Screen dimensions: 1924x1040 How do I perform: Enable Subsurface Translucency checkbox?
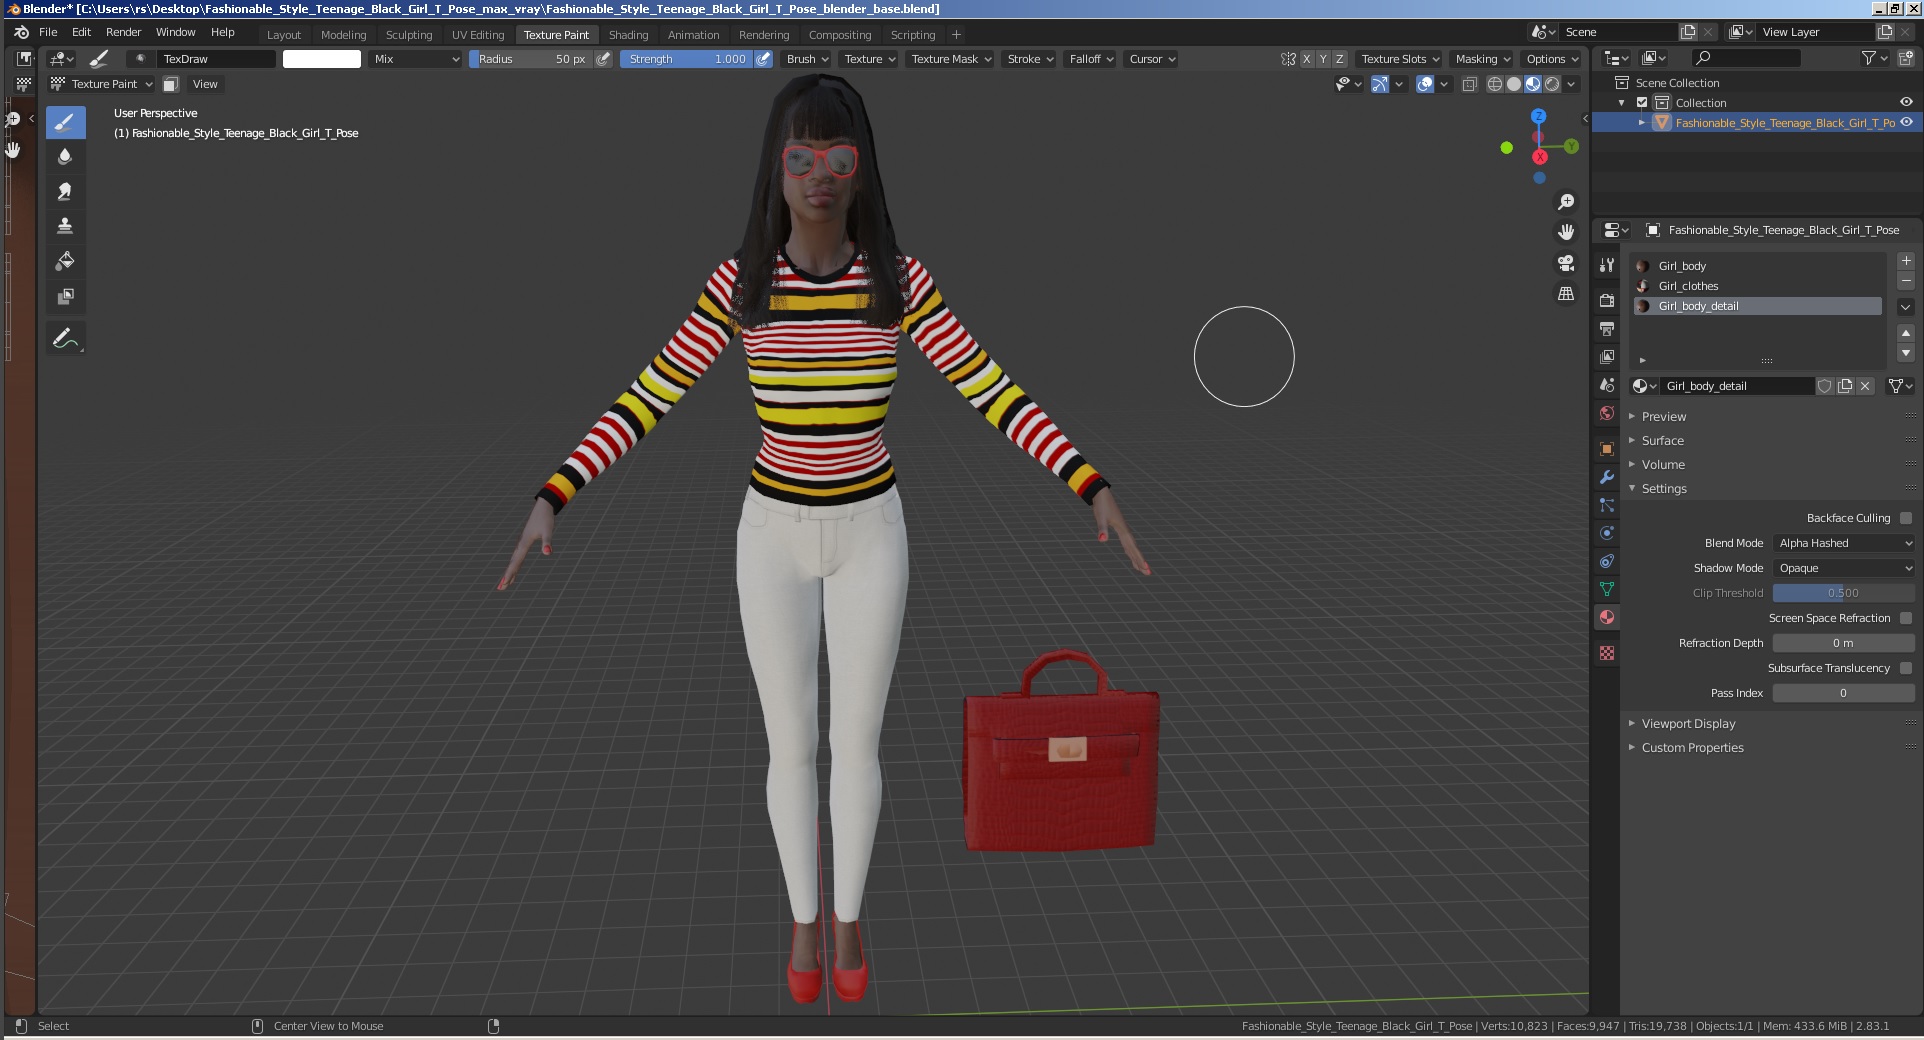[x=1906, y=668]
